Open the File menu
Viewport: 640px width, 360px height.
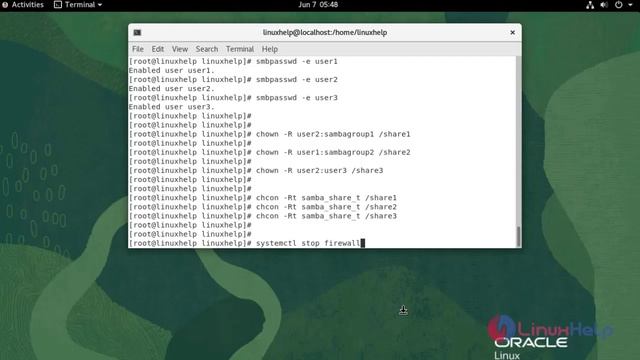point(138,49)
